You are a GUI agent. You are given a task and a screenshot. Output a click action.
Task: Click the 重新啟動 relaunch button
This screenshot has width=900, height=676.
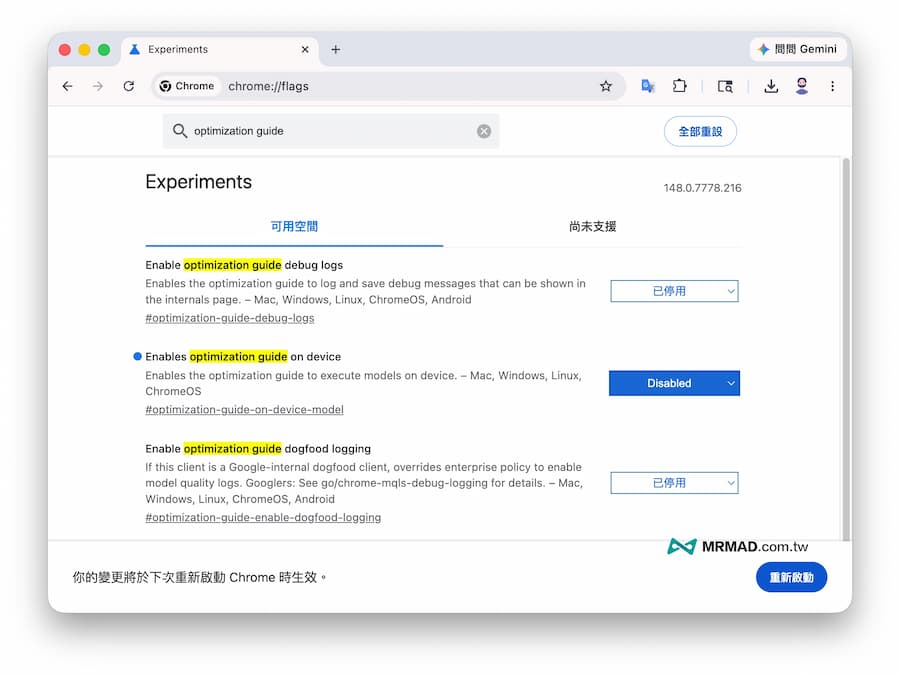[792, 577]
